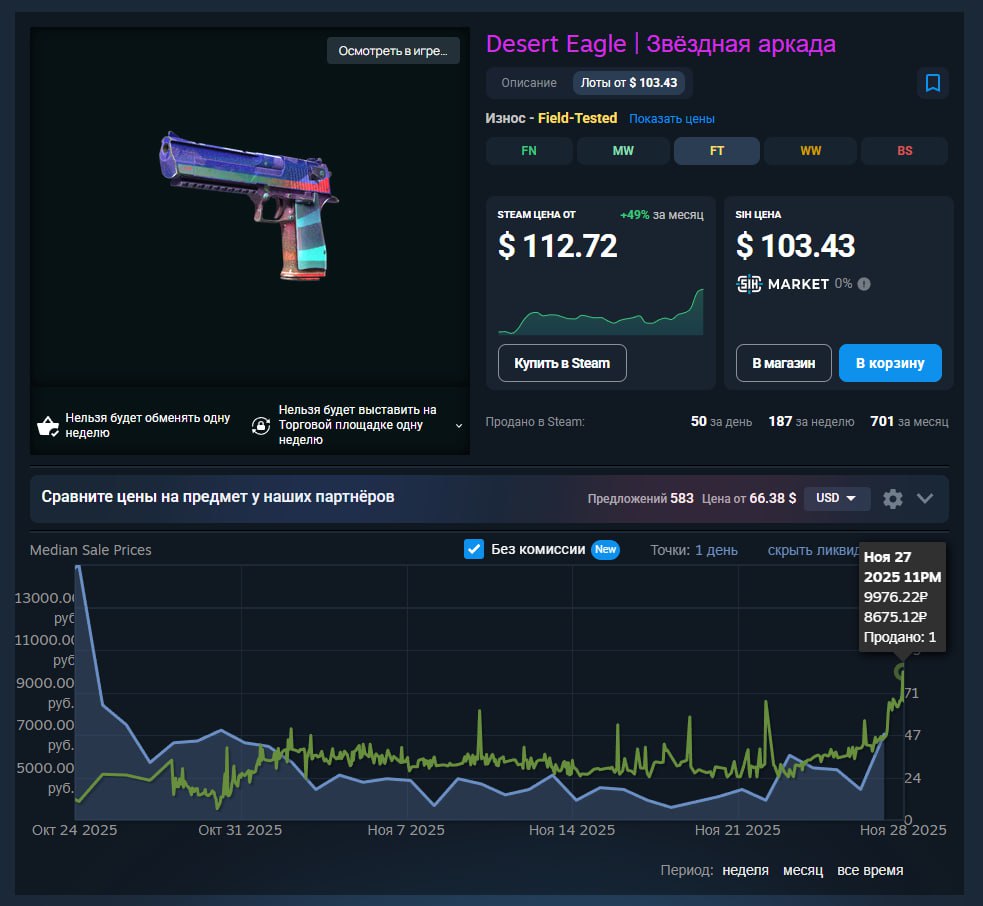Image resolution: width=983 pixels, height=906 pixels.
Task: Click the item title Desert Eagle | Звёздная аркада
Action: click(x=661, y=44)
